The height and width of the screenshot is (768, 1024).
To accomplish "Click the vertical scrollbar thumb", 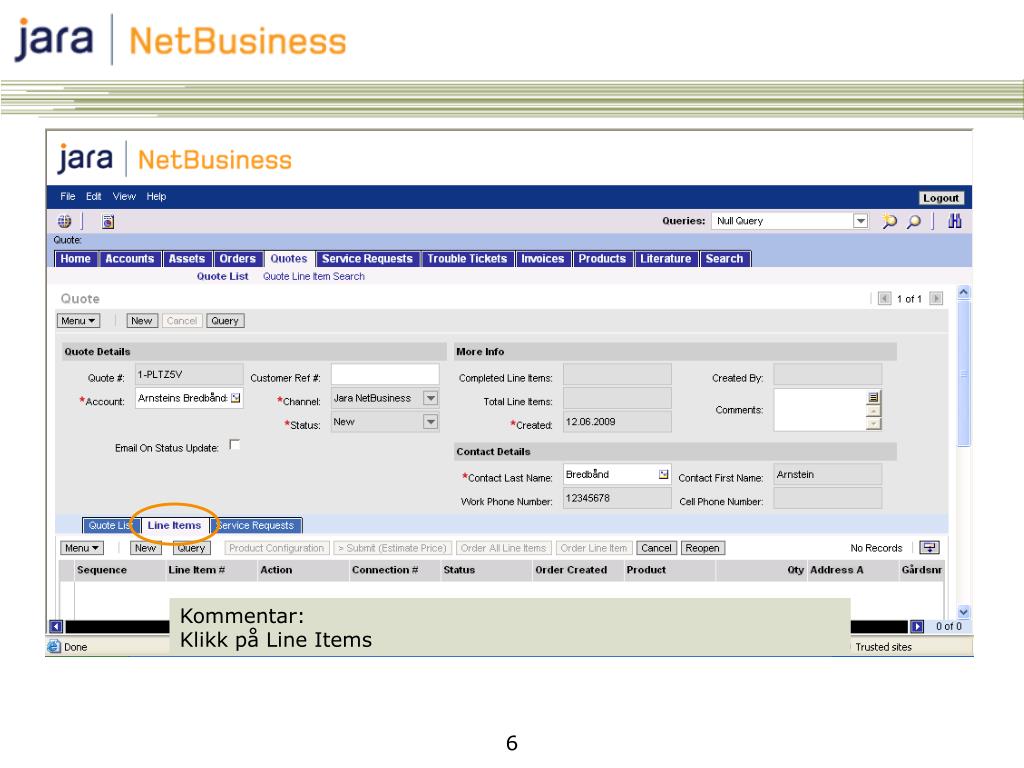I will pos(963,373).
